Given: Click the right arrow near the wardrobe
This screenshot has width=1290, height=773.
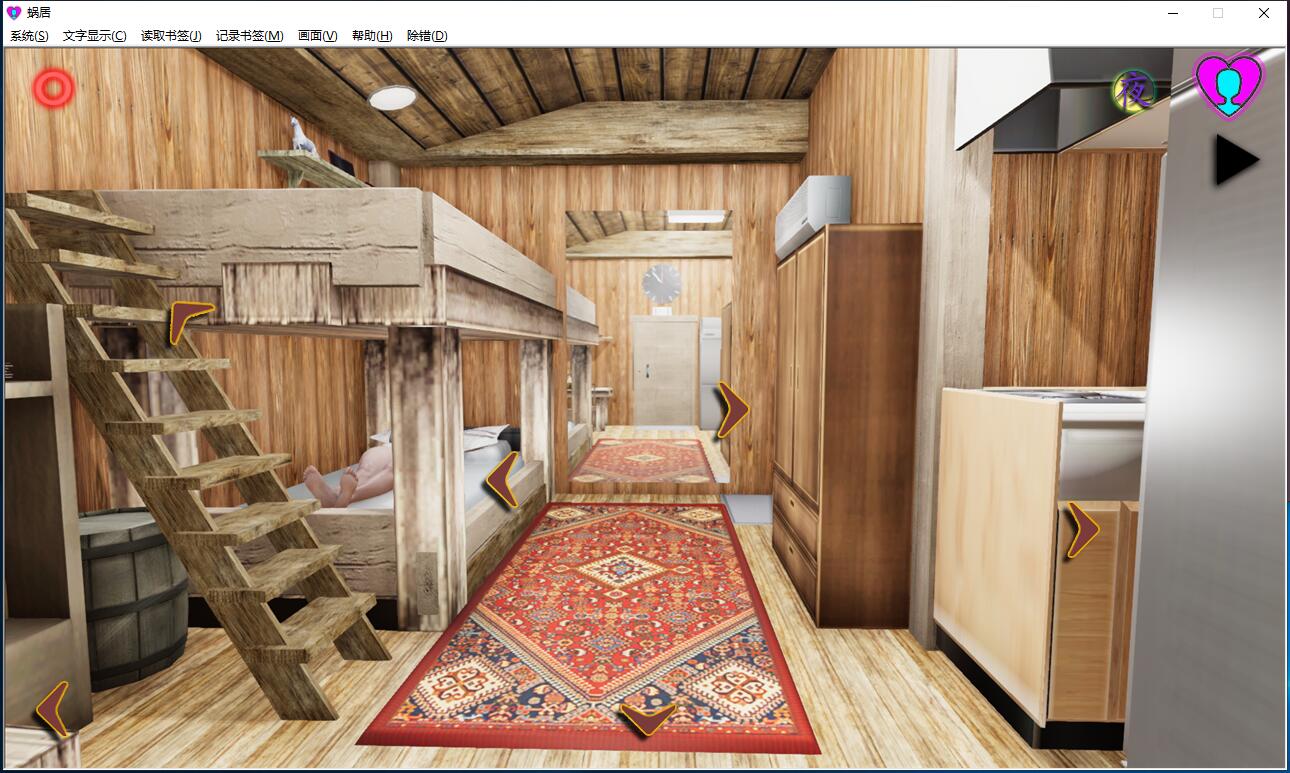Looking at the screenshot, I should coord(732,409).
